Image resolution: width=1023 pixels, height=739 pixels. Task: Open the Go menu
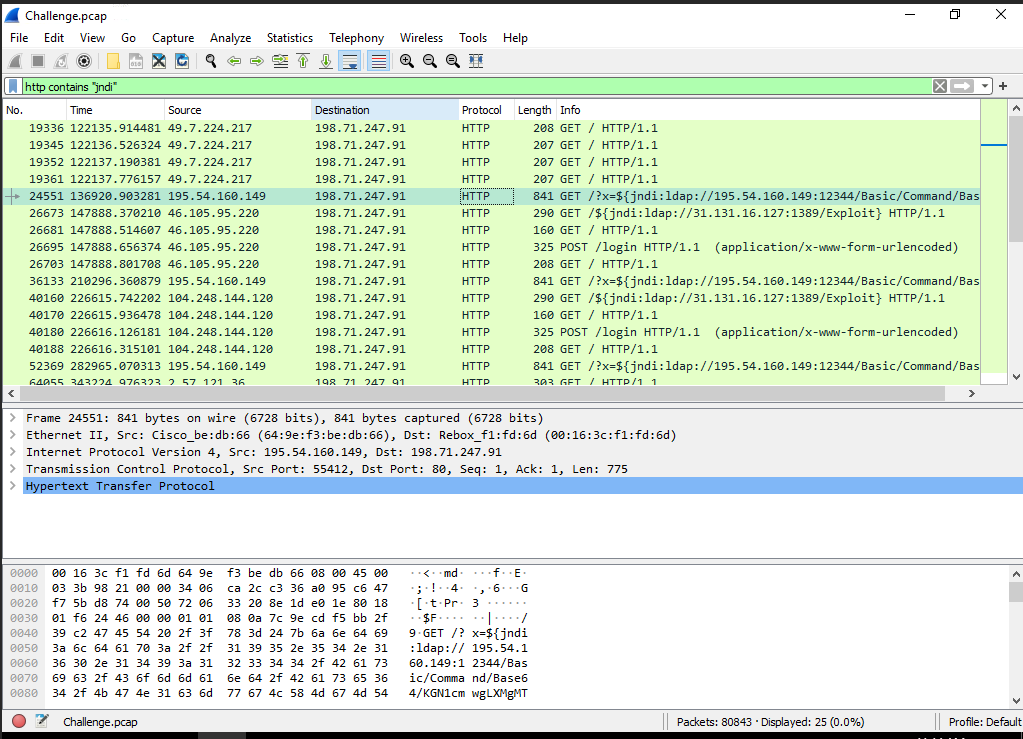point(128,38)
